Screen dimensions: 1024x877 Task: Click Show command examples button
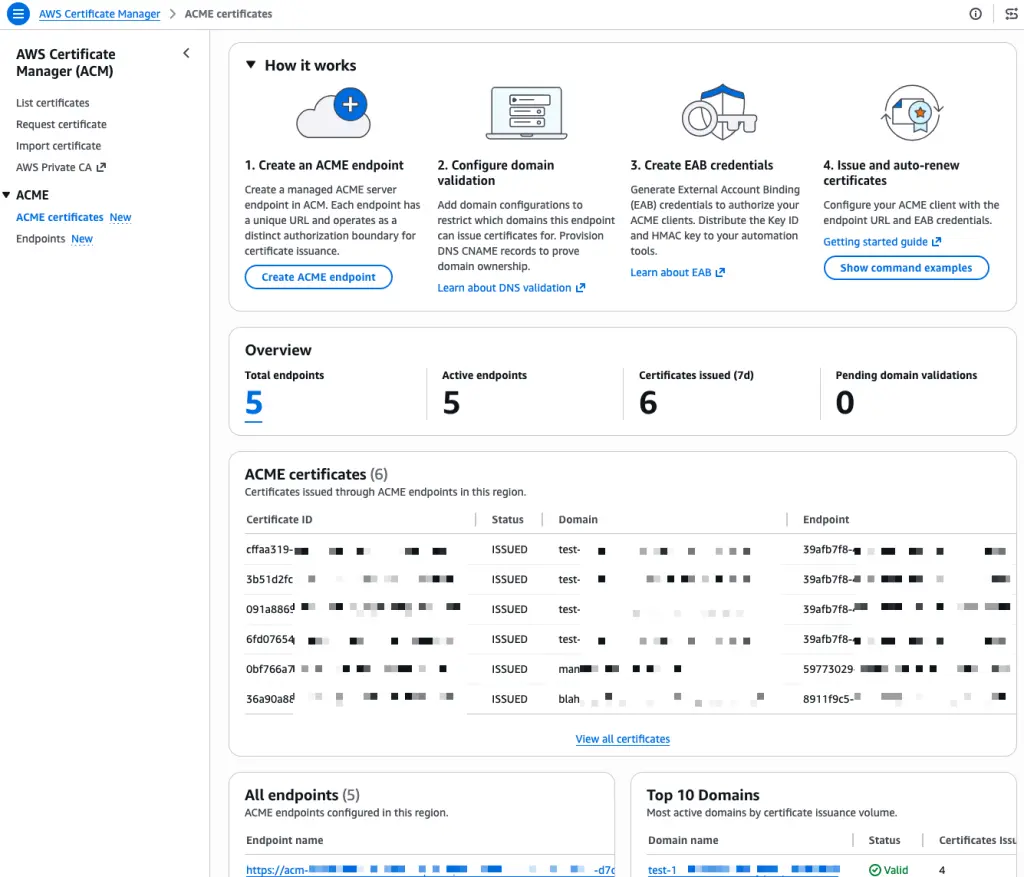click(x=906, y=268)
